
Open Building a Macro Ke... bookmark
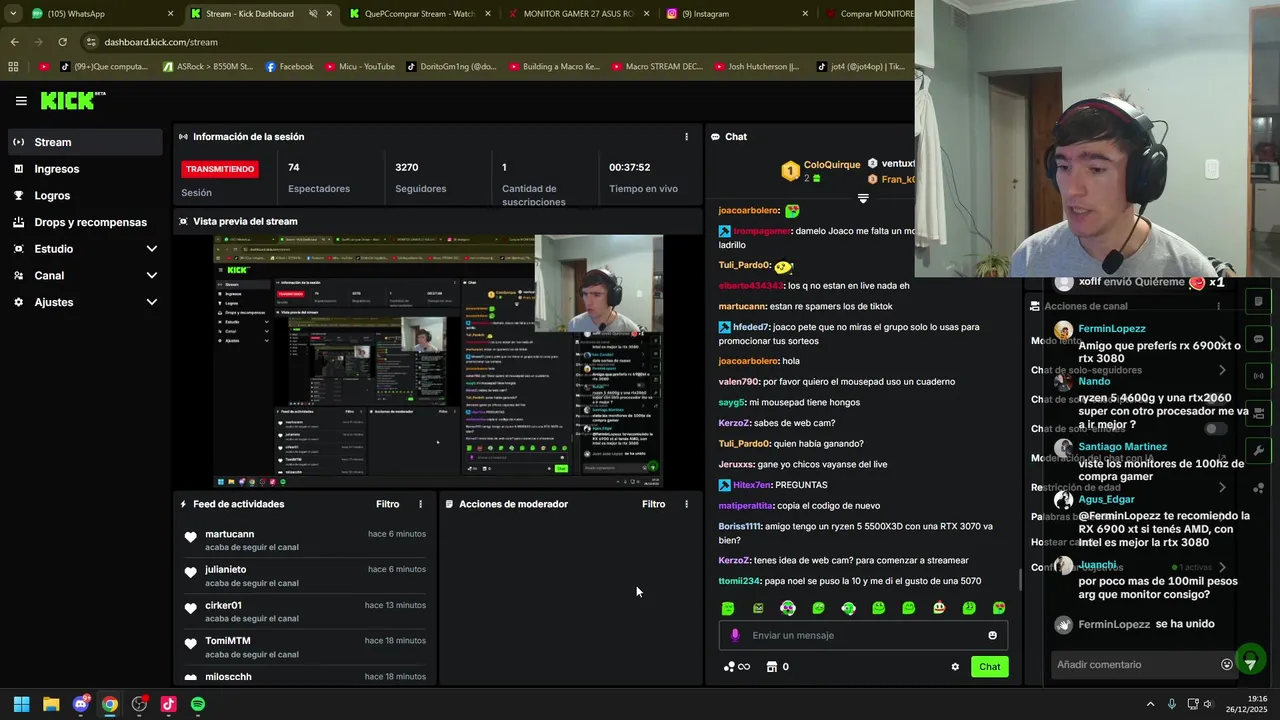click(554, 67)
